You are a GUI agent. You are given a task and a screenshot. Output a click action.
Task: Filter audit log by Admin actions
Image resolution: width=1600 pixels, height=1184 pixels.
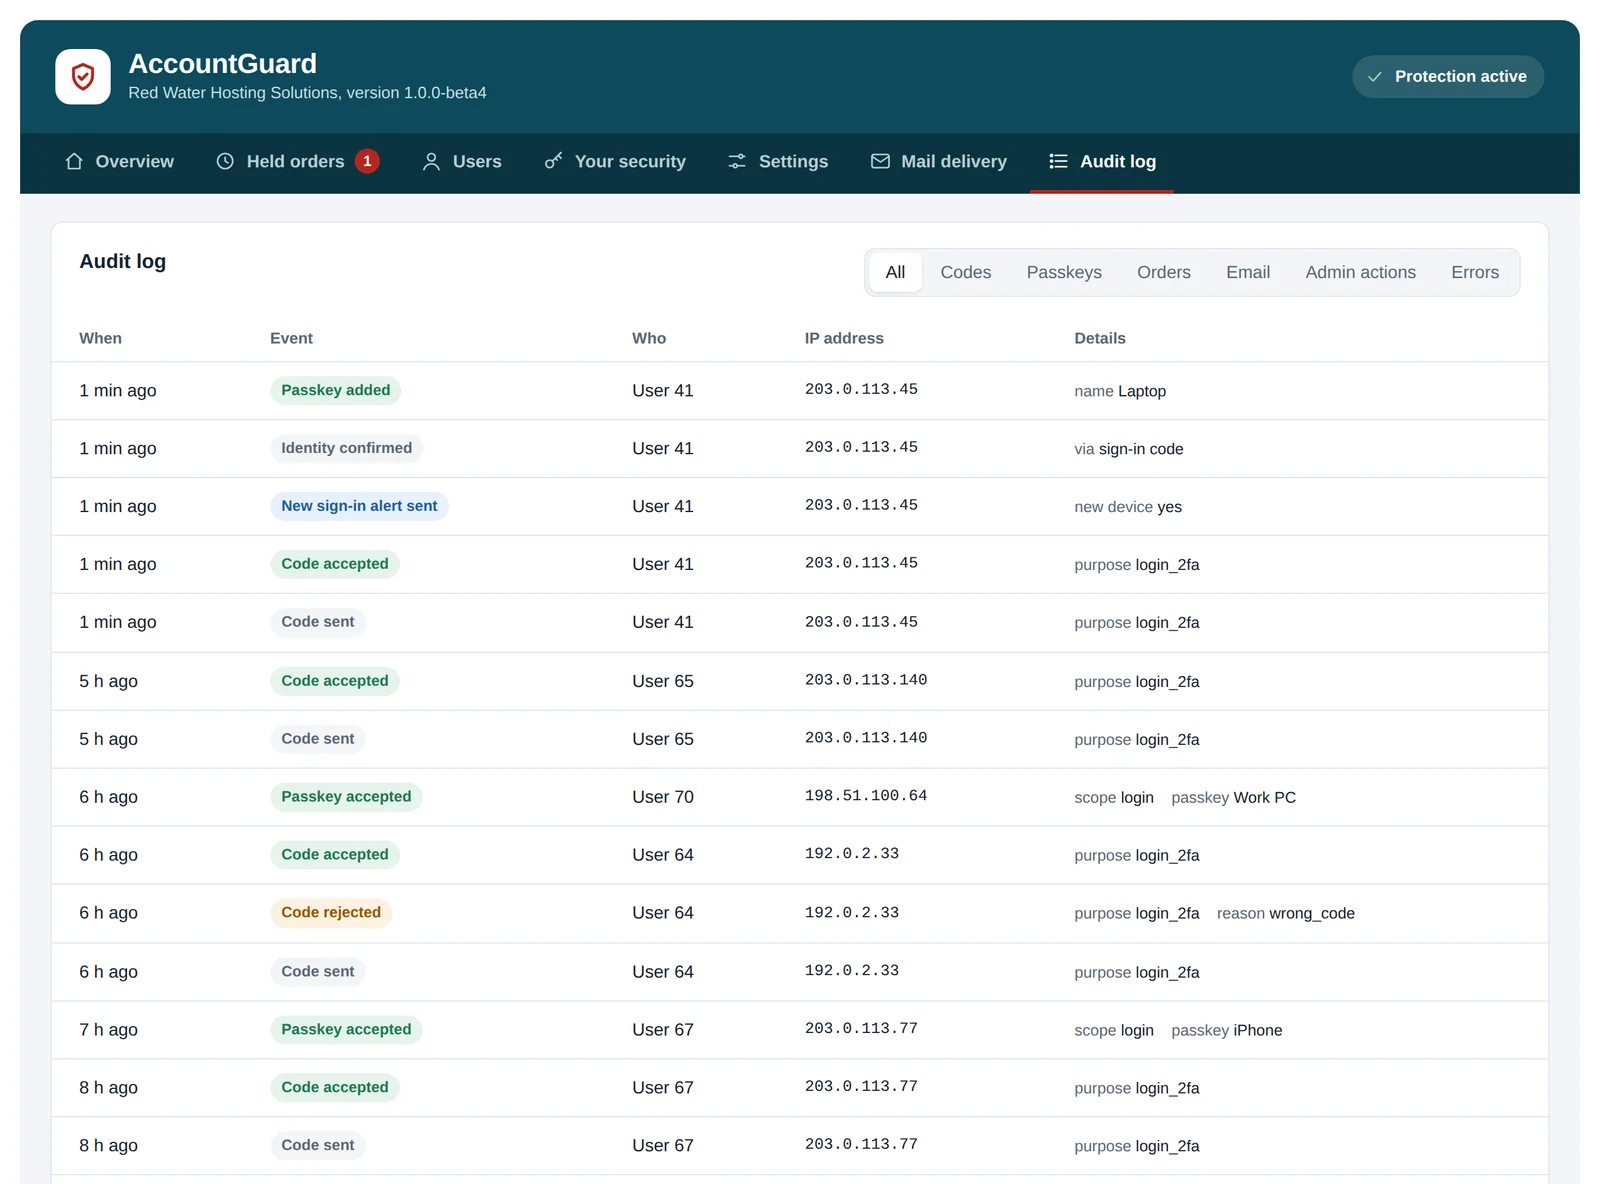tap(1360, 272)
